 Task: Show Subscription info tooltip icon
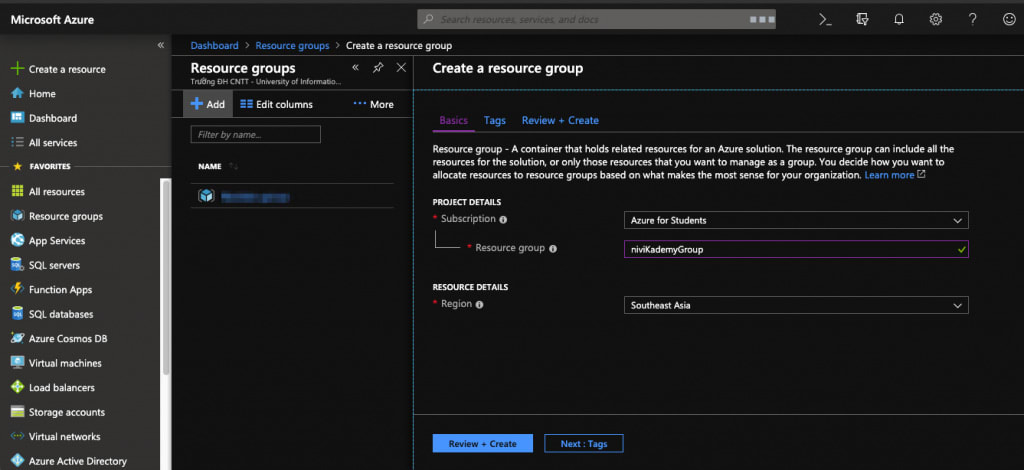[503, 220]
